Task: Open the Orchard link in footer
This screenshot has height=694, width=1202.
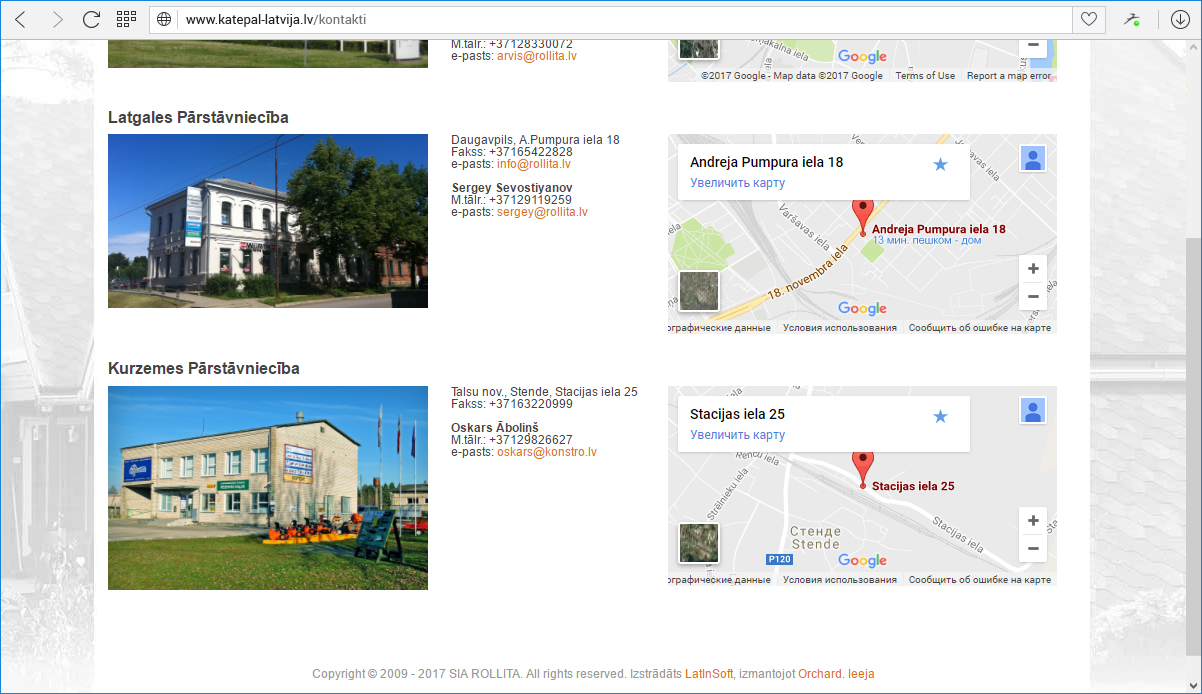Action: click(x=820, y=674)
